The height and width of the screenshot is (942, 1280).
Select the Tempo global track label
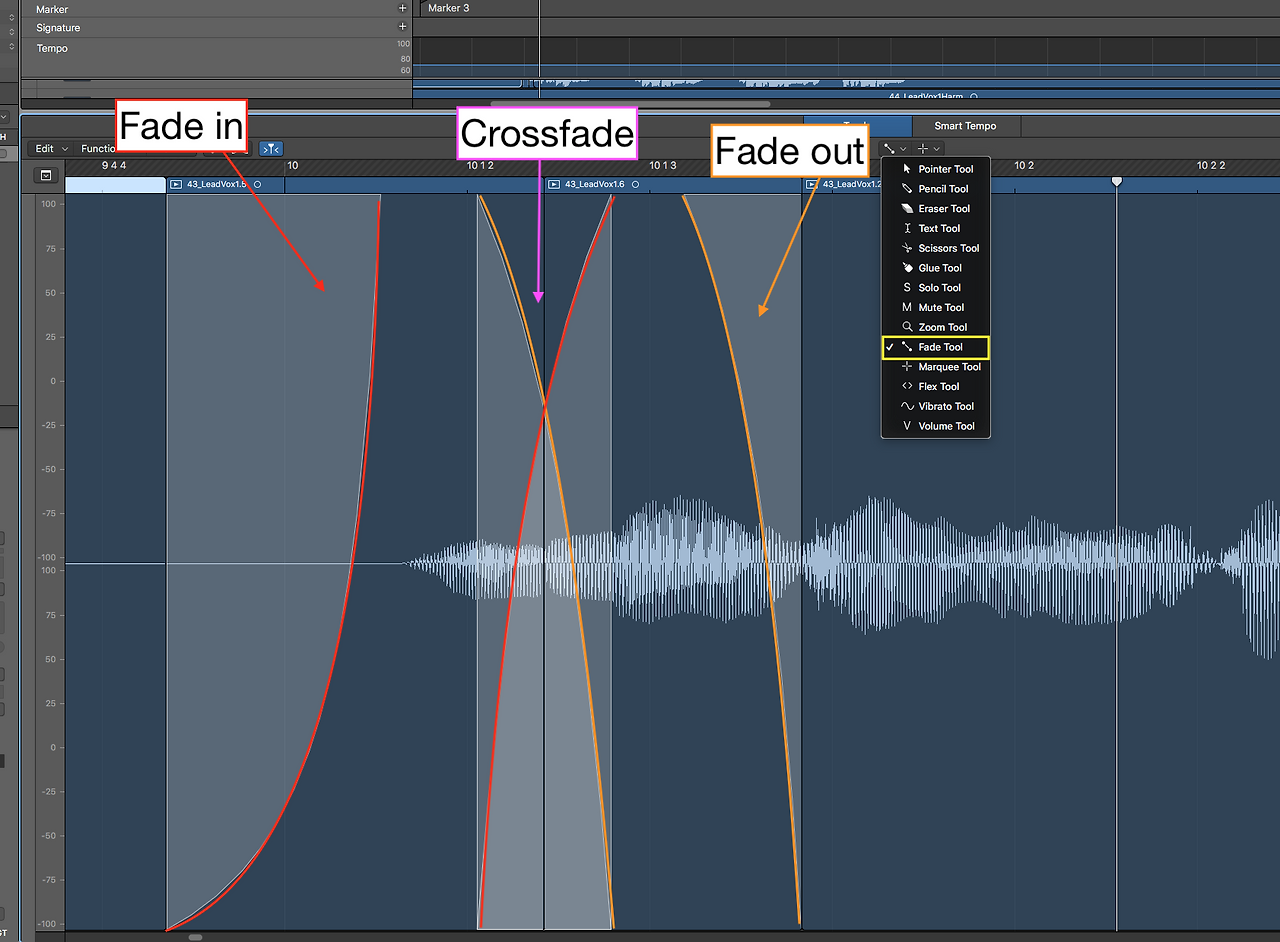pos(52,48)
